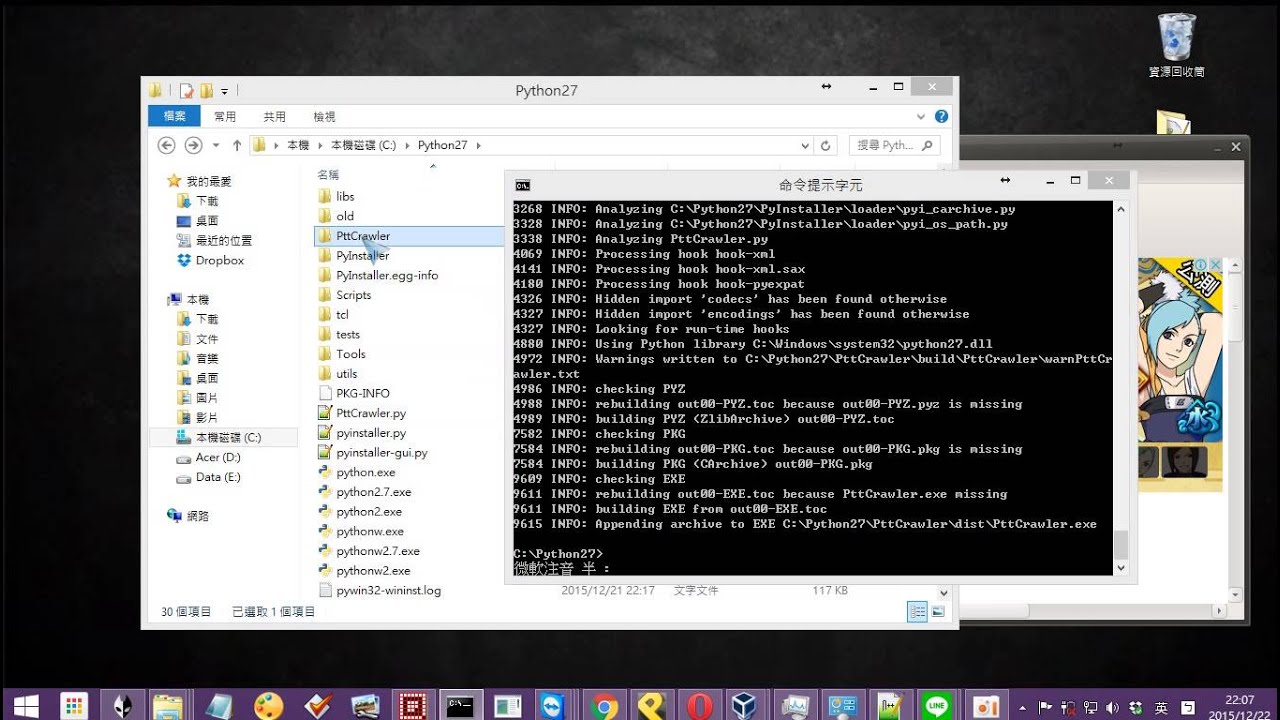
Task: Refresh the Python27 folder view
Action: [825, 145]
